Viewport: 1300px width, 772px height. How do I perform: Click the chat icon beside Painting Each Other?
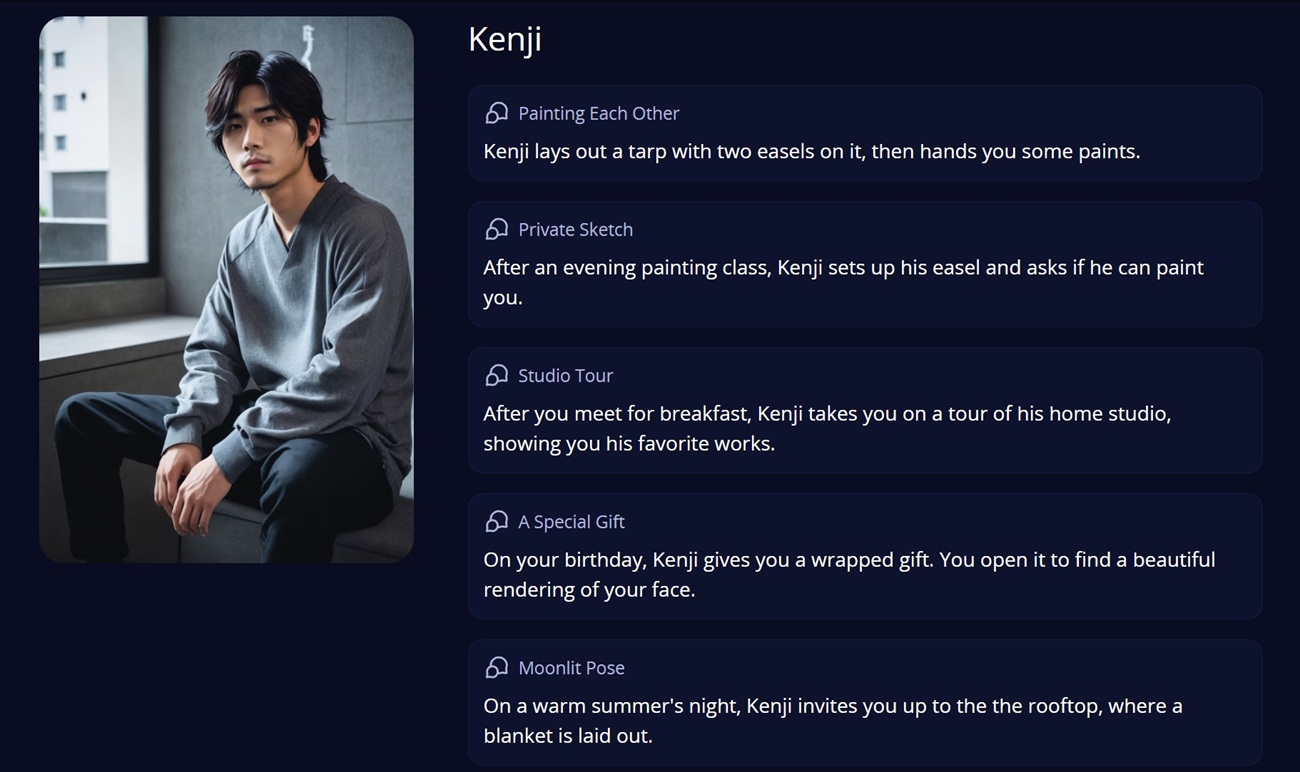pyautogui.click(x=496, y=113)
